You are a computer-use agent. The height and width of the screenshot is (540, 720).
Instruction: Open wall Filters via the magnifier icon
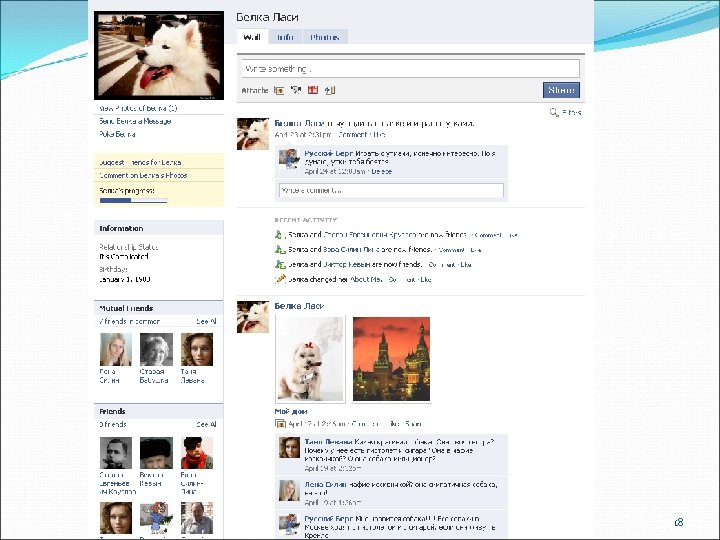click(554, 112)
